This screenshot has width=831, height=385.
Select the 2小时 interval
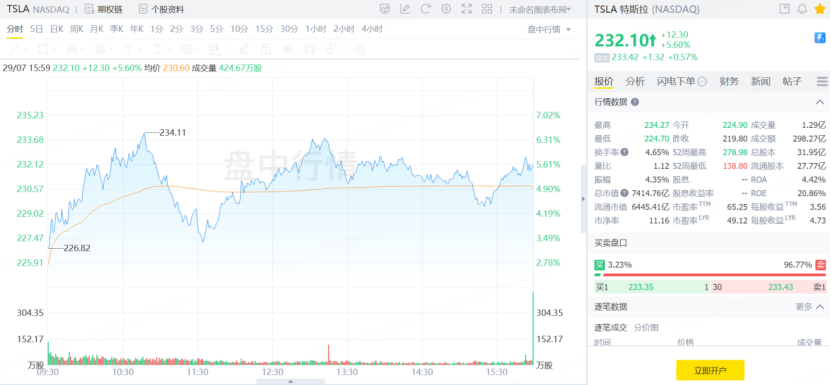click(344, 29)
